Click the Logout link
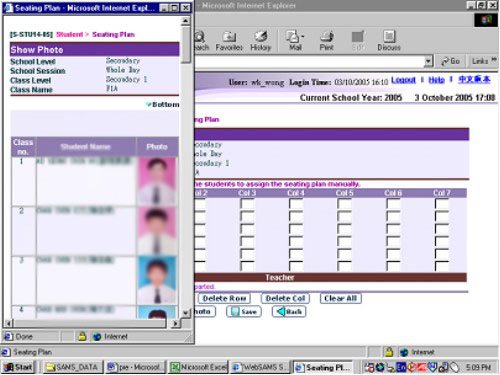 click(x=403, y=80)
